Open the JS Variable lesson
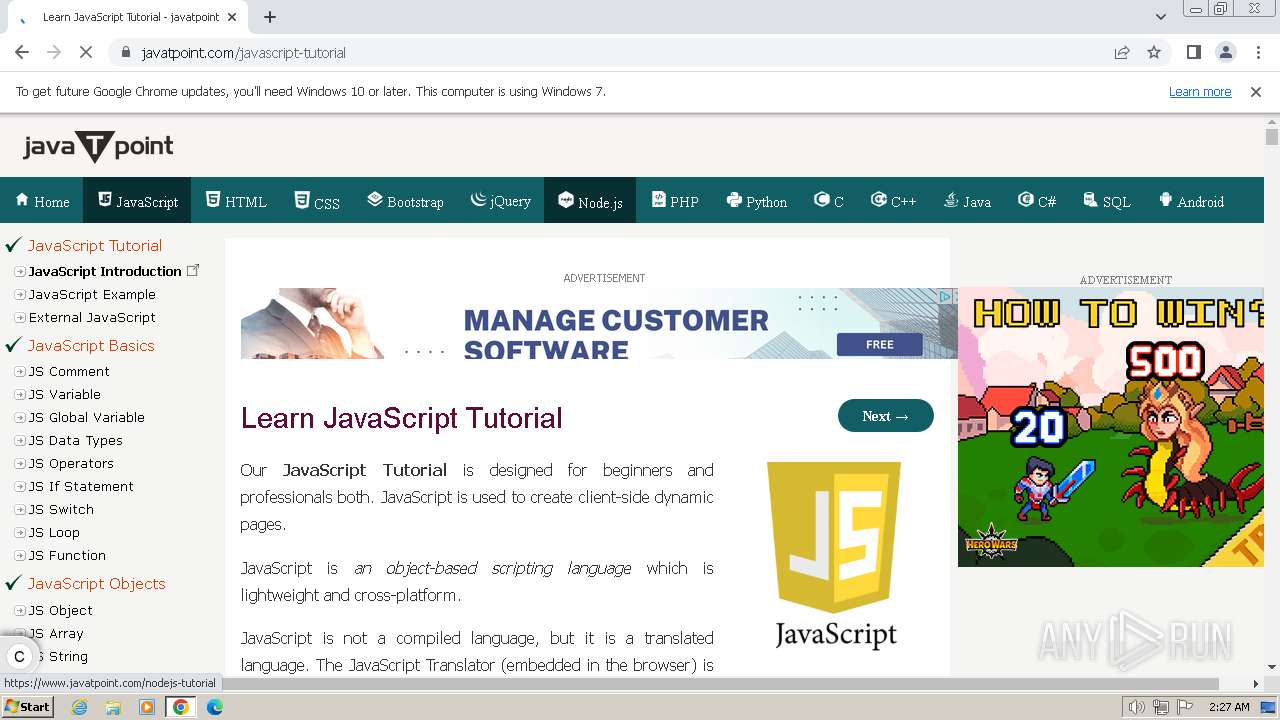 pos(65,394)
